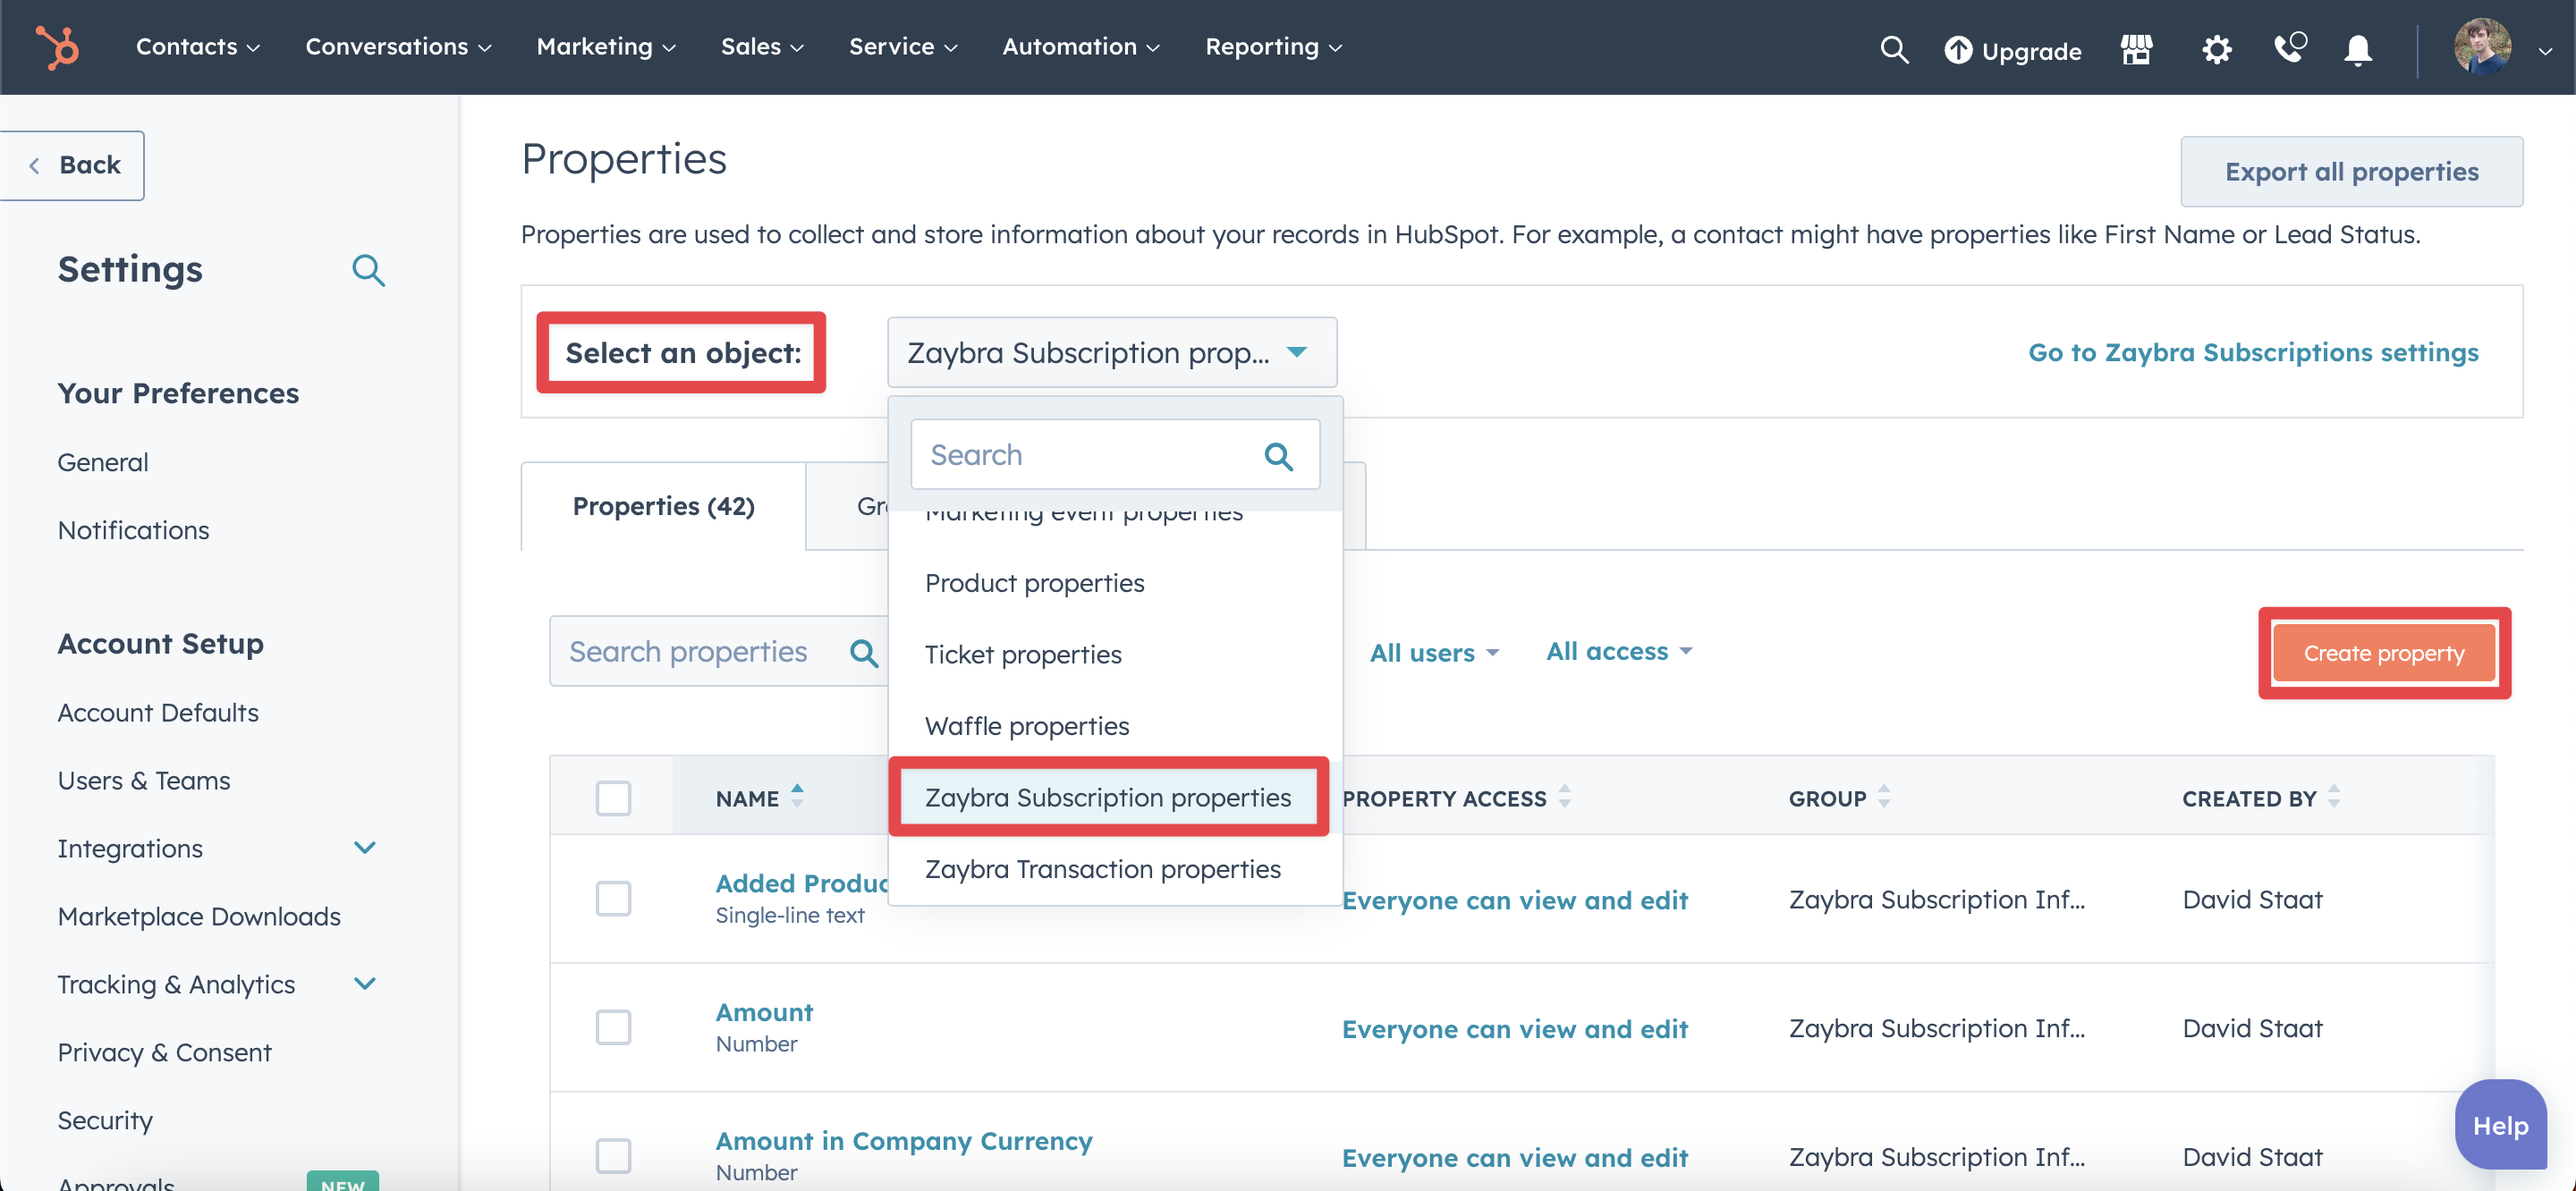The image size is (2576, 1191).
Task: Click the notifications bell
Action: click(2358, 49)
